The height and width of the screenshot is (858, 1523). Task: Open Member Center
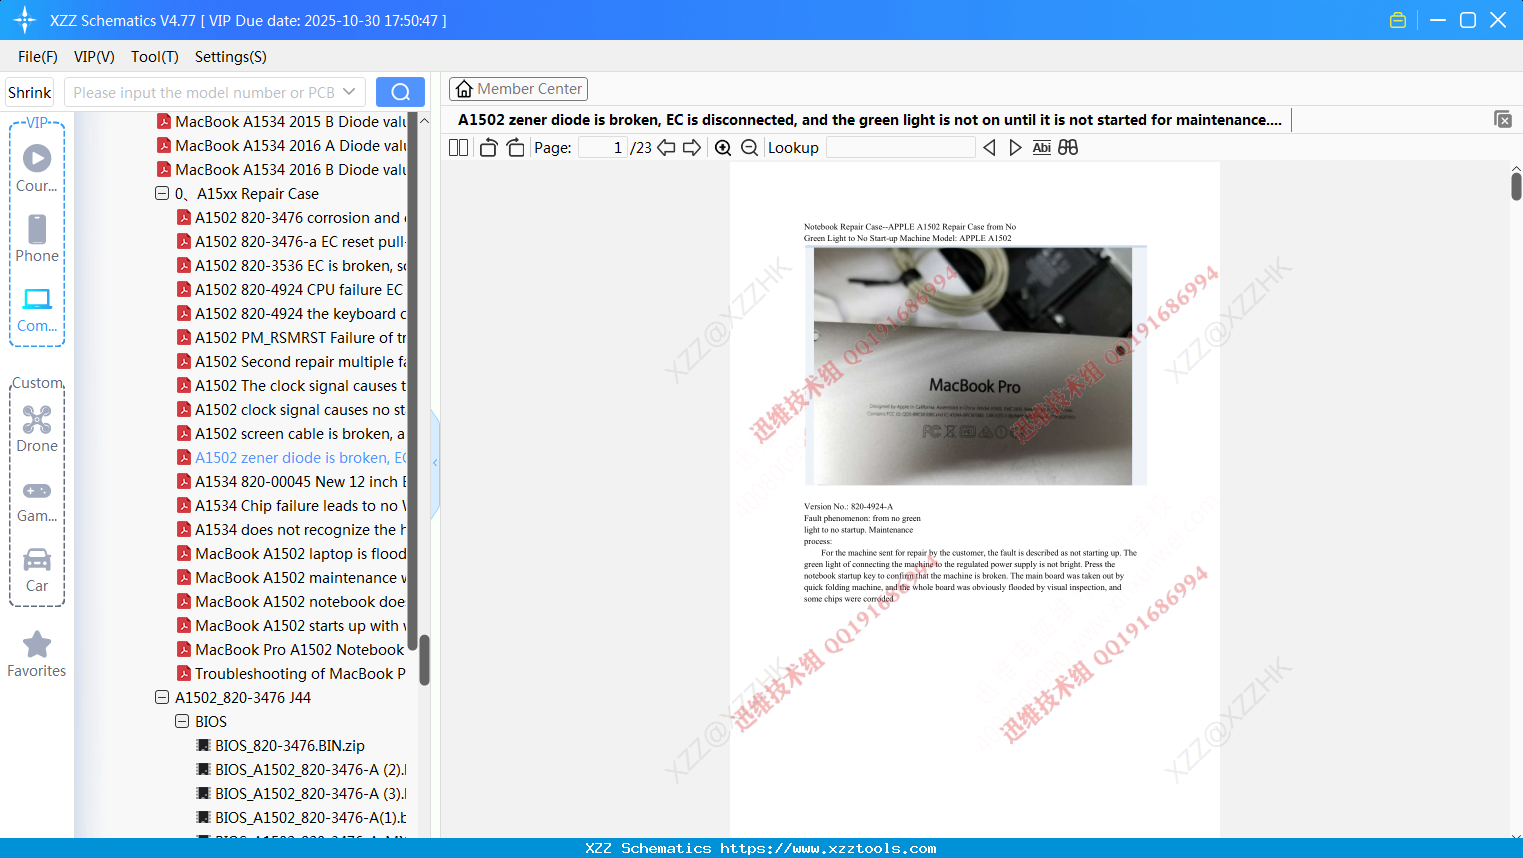tap(518, 89)
